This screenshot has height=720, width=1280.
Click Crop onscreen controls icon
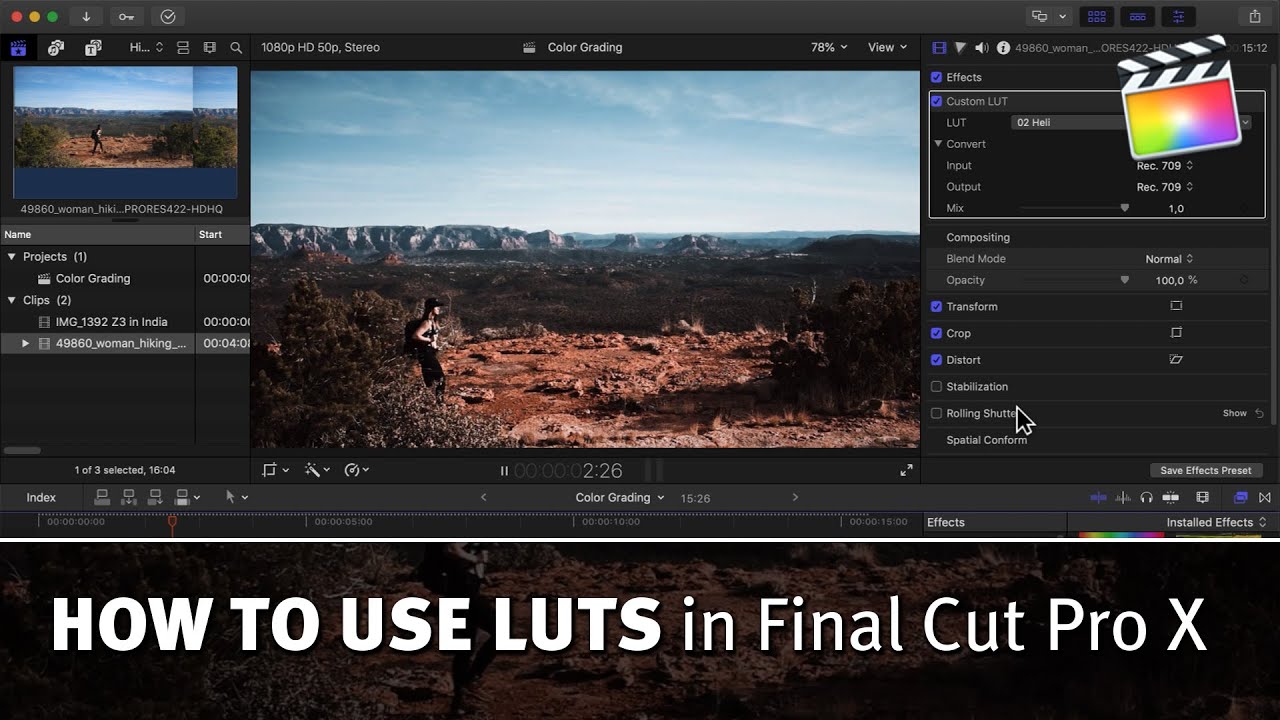(x=1176, y=333)
